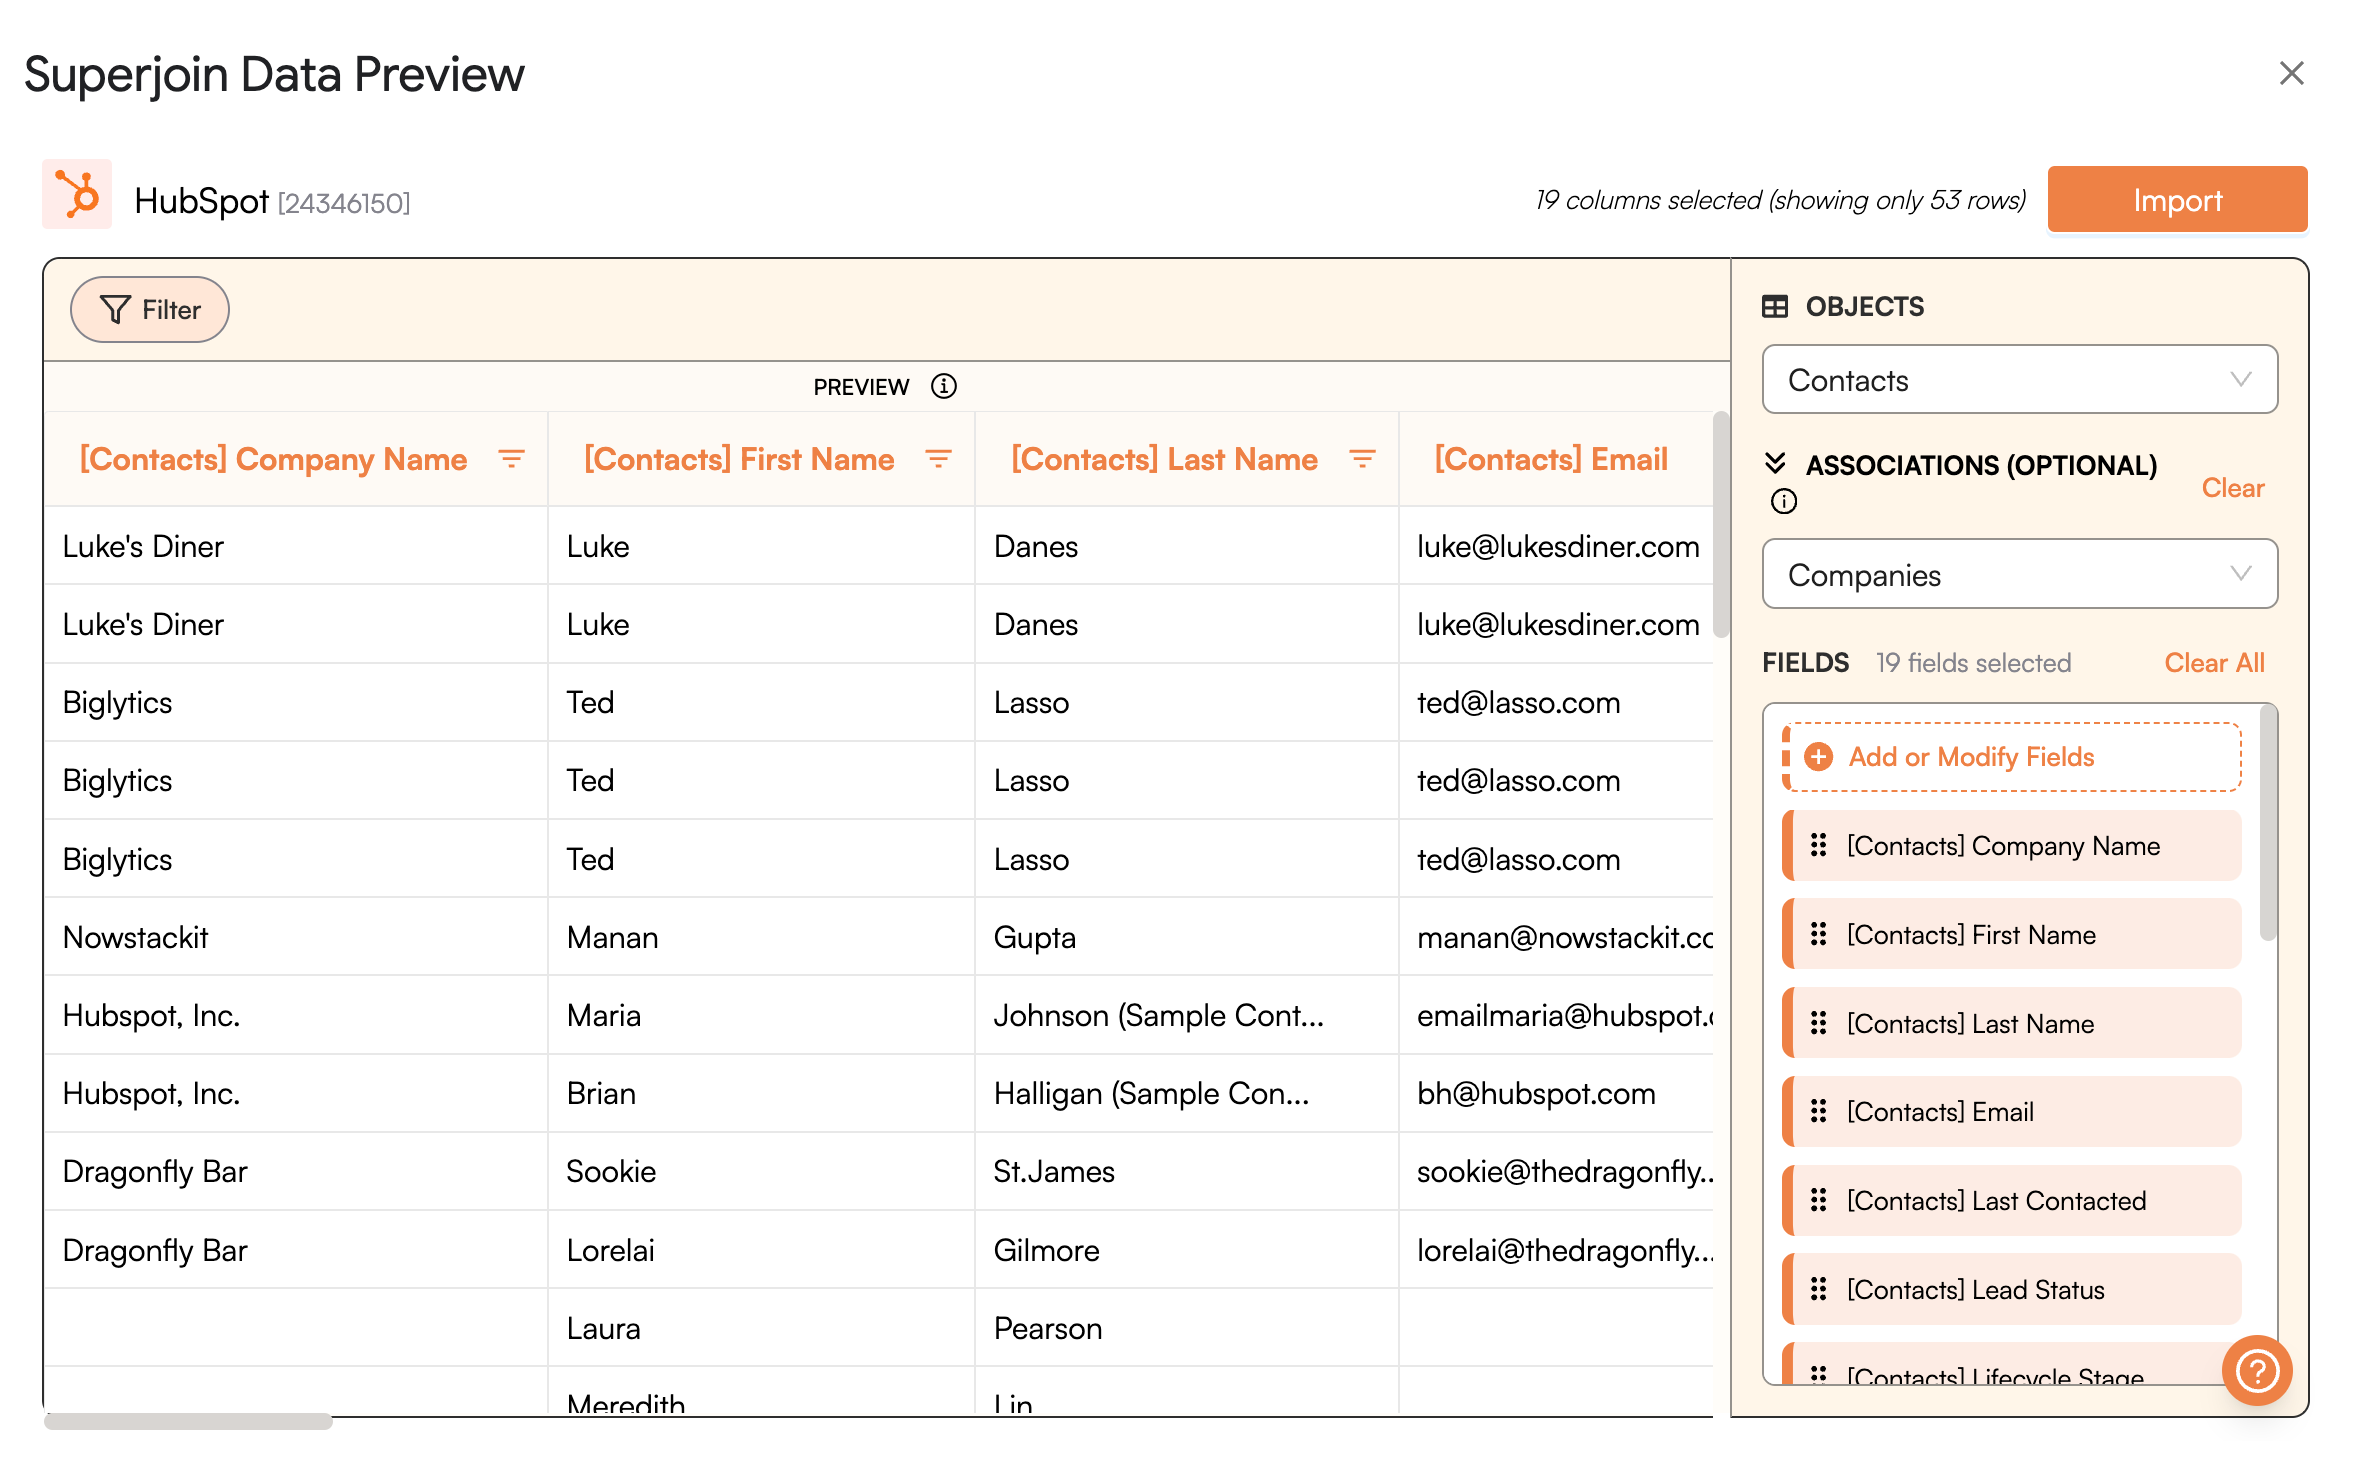Click Clear next to Associations
Screen dimensions: 2358x1480
click(x=2232, y=488)
